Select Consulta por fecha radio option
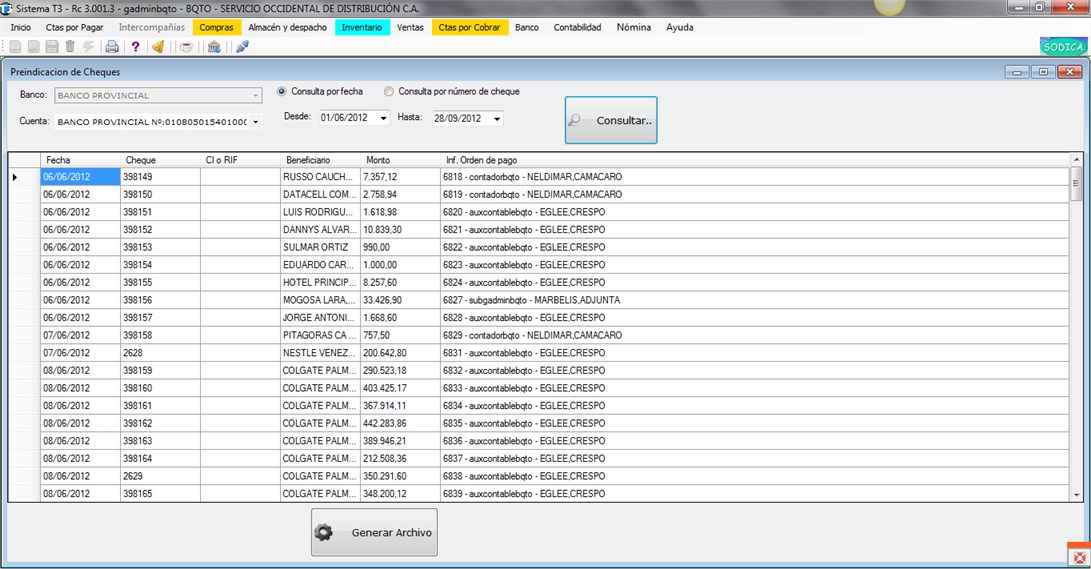Screen dimensions: 1091x569 (x=282, y=91)
